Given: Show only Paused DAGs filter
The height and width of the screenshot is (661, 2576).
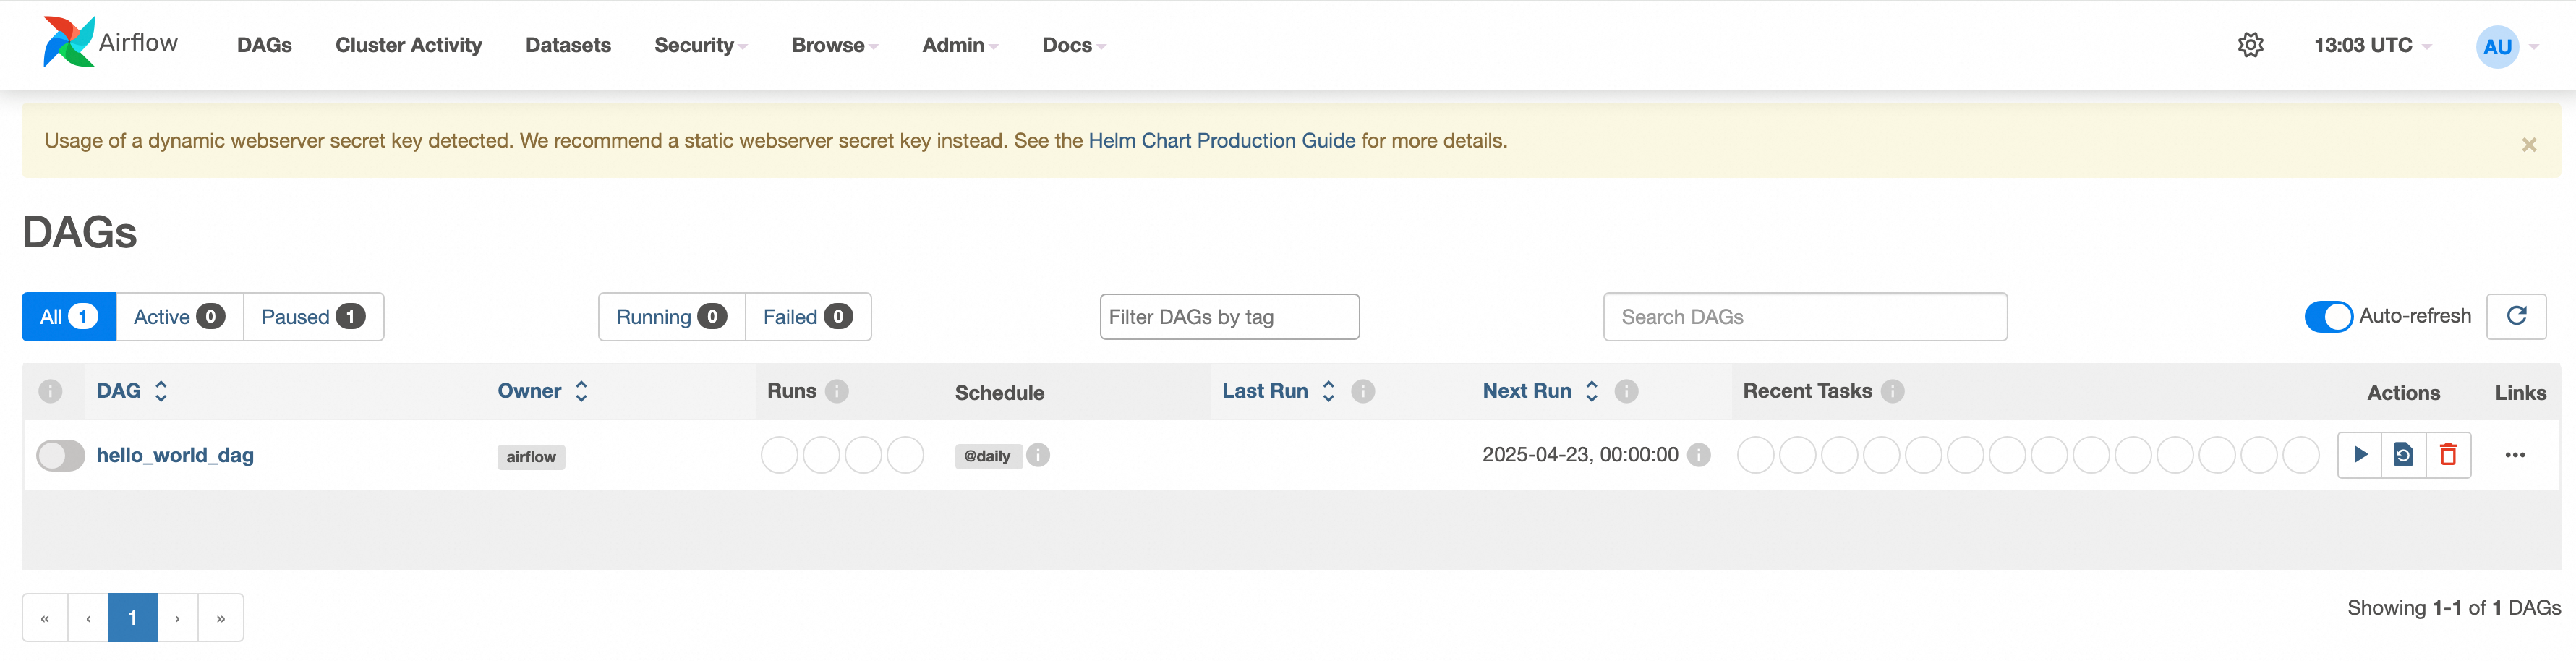Looking at the screenshot, I should (x=313, y=317).
